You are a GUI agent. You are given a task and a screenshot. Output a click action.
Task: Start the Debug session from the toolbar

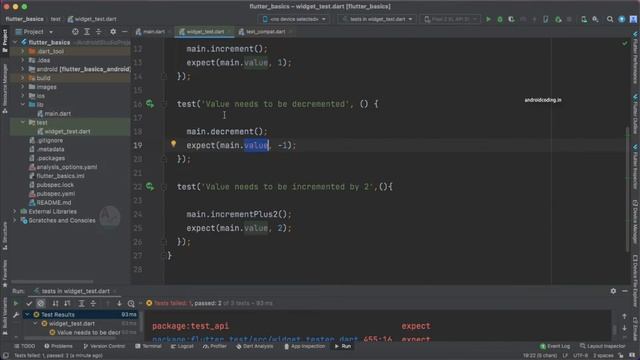pos(500,19)
